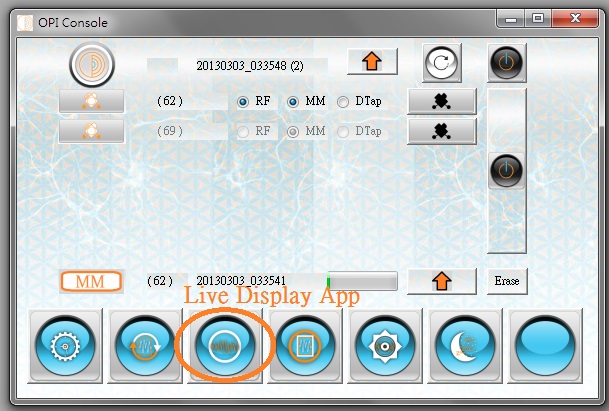The image size is (609, 411).
Task: Click the blank blue round button
Action: pyautogui.click(x=545, y=346)
